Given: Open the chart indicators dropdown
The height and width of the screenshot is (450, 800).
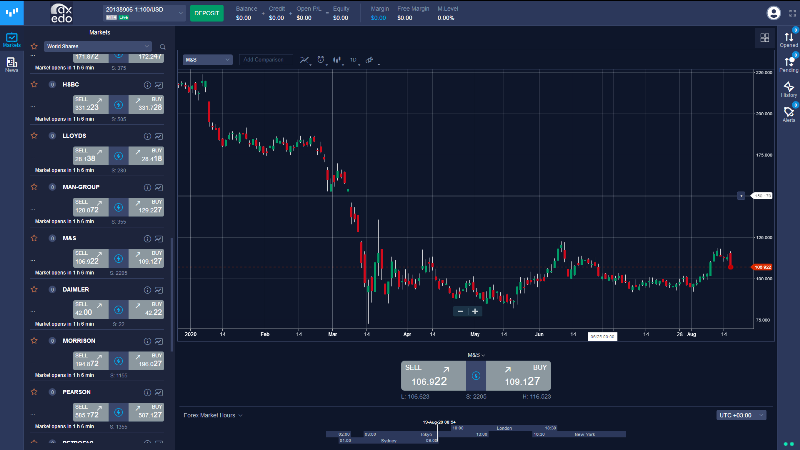Looking at the screenshot, I should click(x=305, y=60).
